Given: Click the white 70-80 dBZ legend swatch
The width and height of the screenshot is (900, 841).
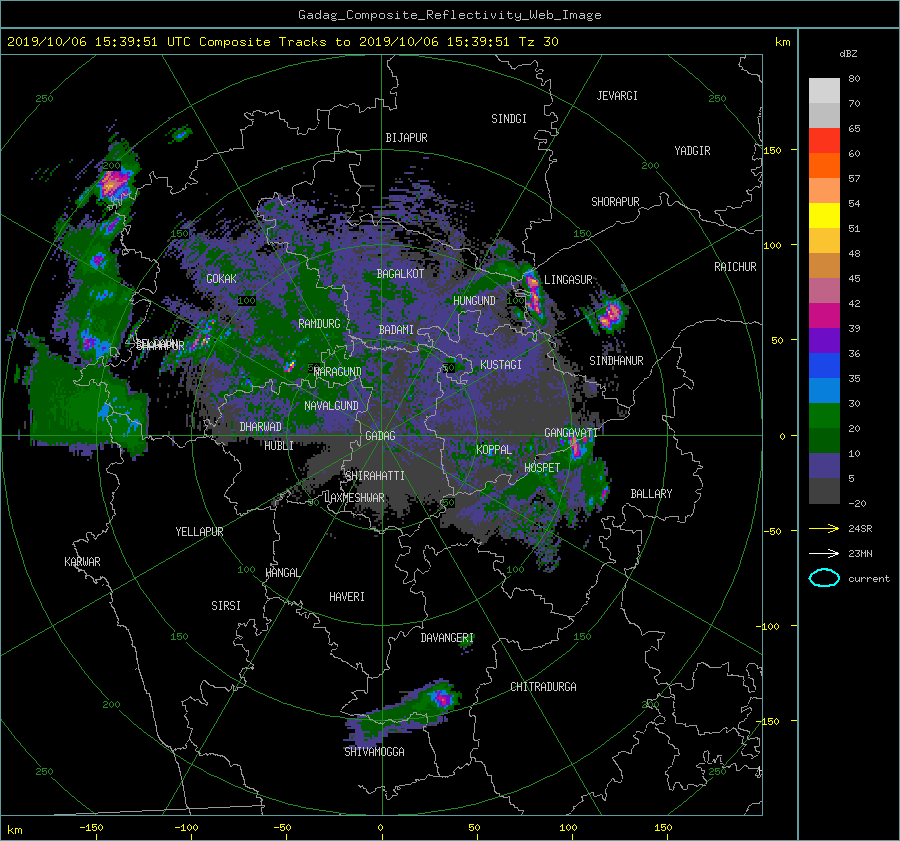Looking at the screenshot, I should (x=824, y=91).
